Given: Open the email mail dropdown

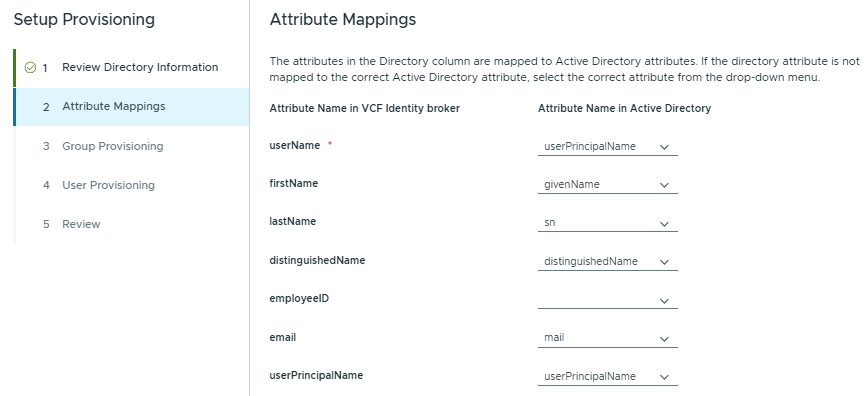Looking at the screenshot, I should click(x=607, y=338).
